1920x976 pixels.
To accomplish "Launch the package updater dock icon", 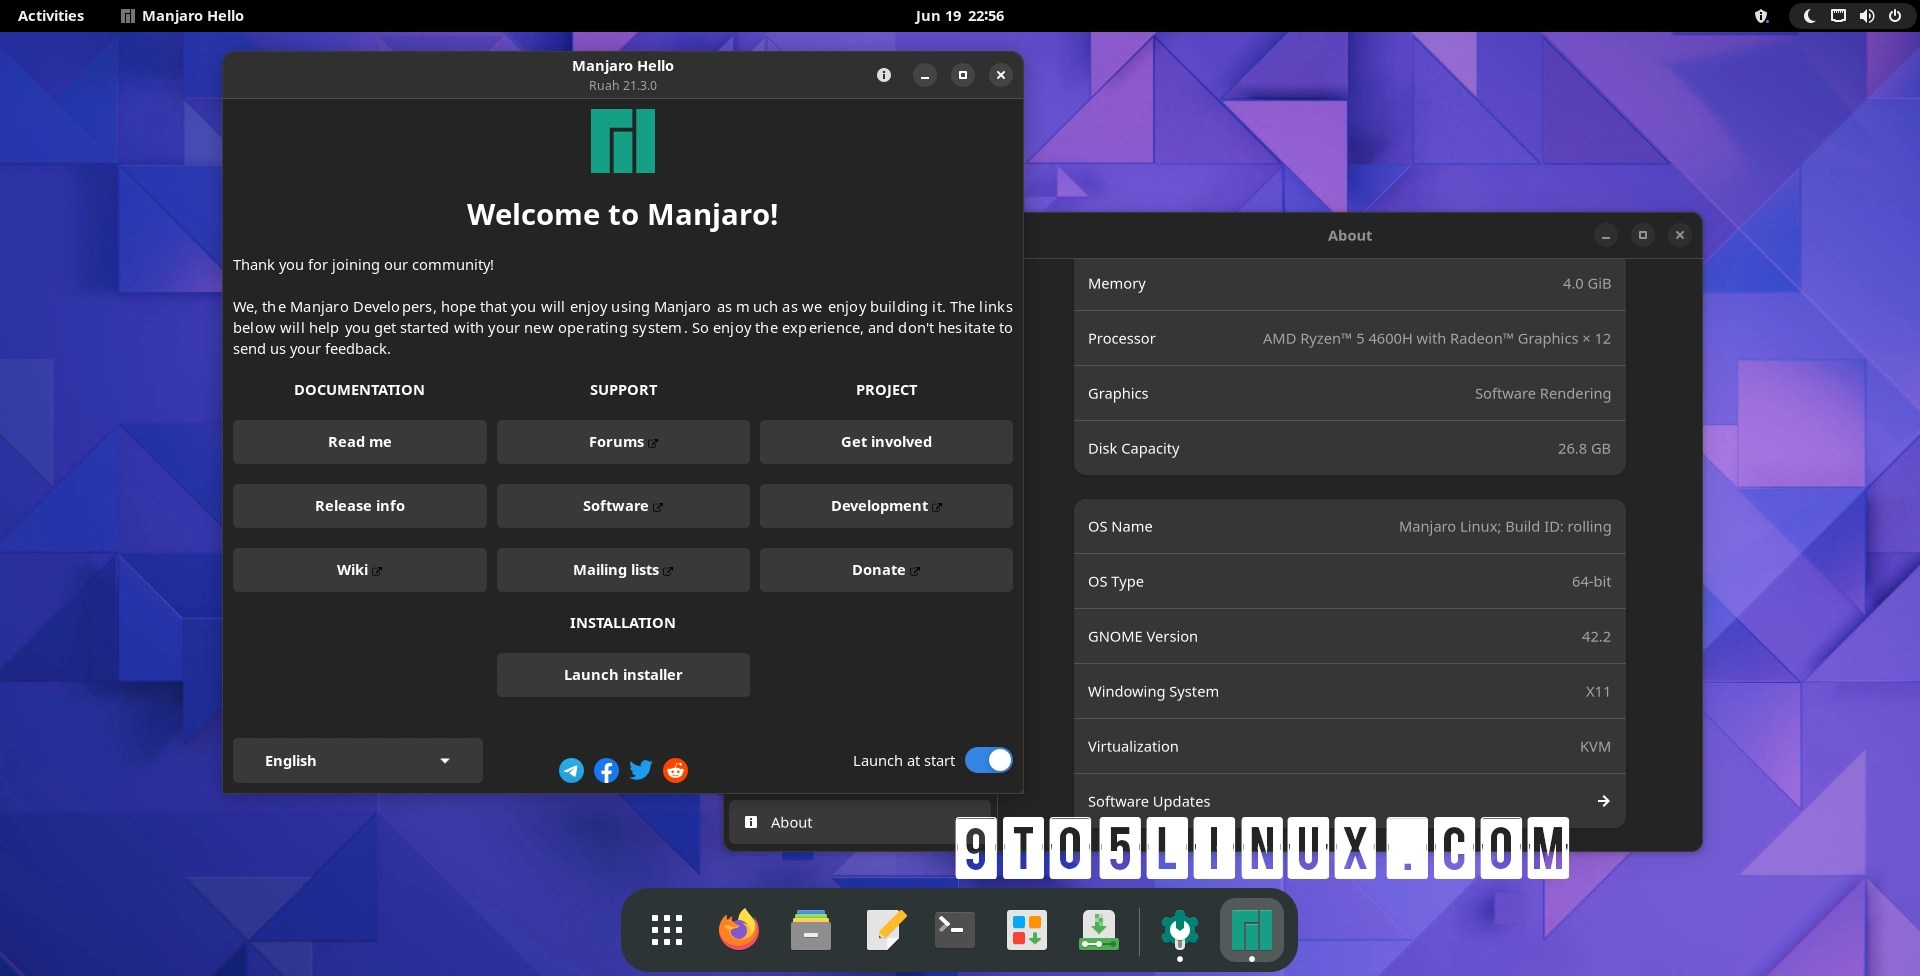I will 1097,930.
